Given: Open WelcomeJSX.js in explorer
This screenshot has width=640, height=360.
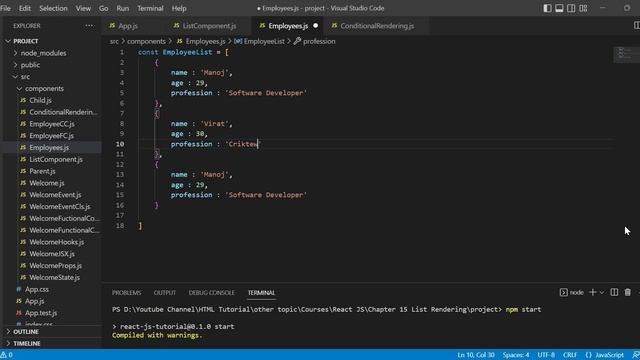Looking at the screenshot, I should (x=51, y=254).
